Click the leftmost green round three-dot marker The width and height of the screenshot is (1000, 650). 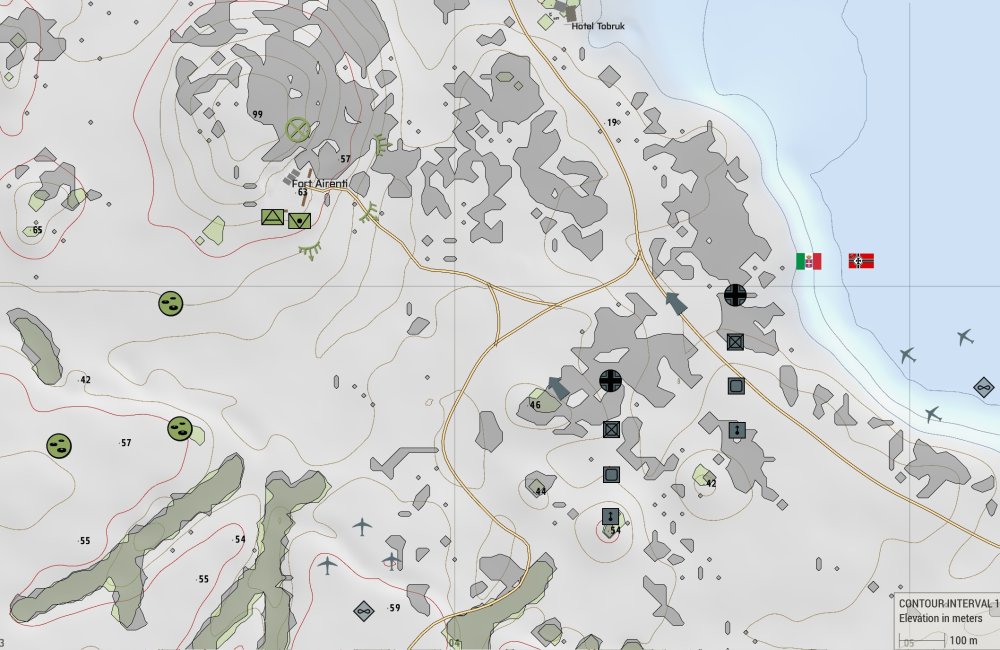(59, 445)
